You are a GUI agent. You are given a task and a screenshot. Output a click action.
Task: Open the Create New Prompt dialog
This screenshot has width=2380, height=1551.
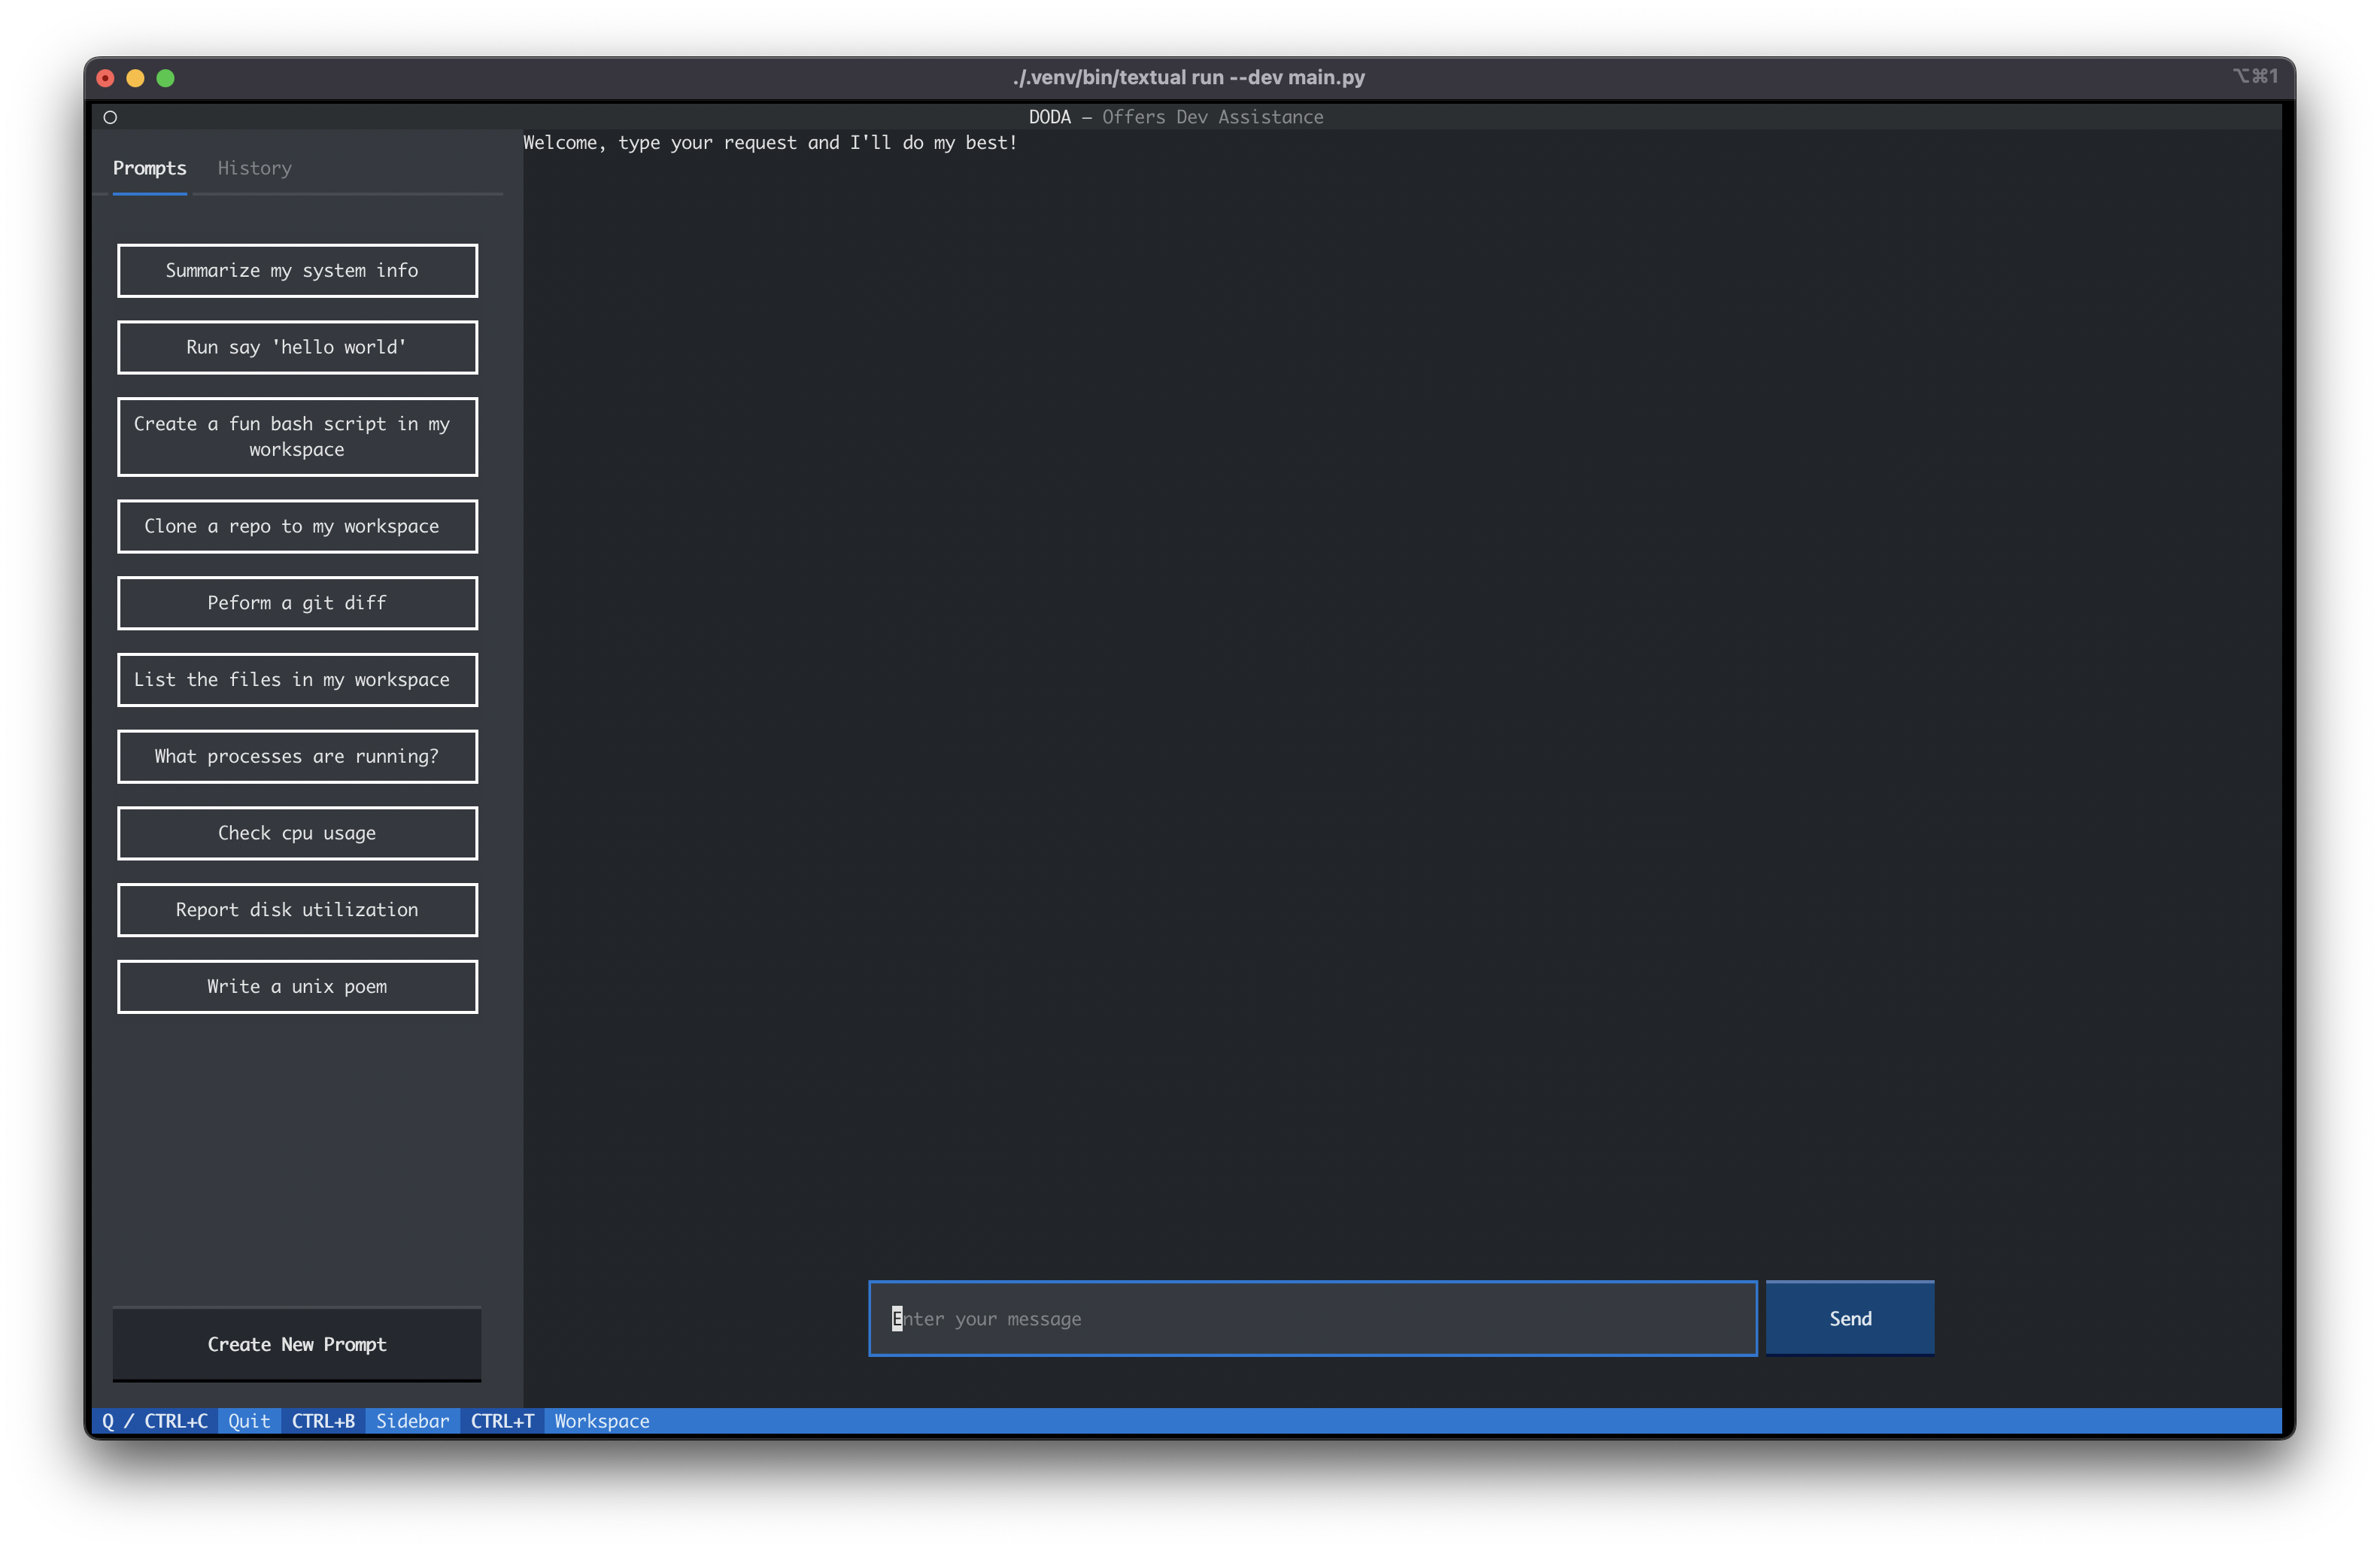click(297, 1344)
